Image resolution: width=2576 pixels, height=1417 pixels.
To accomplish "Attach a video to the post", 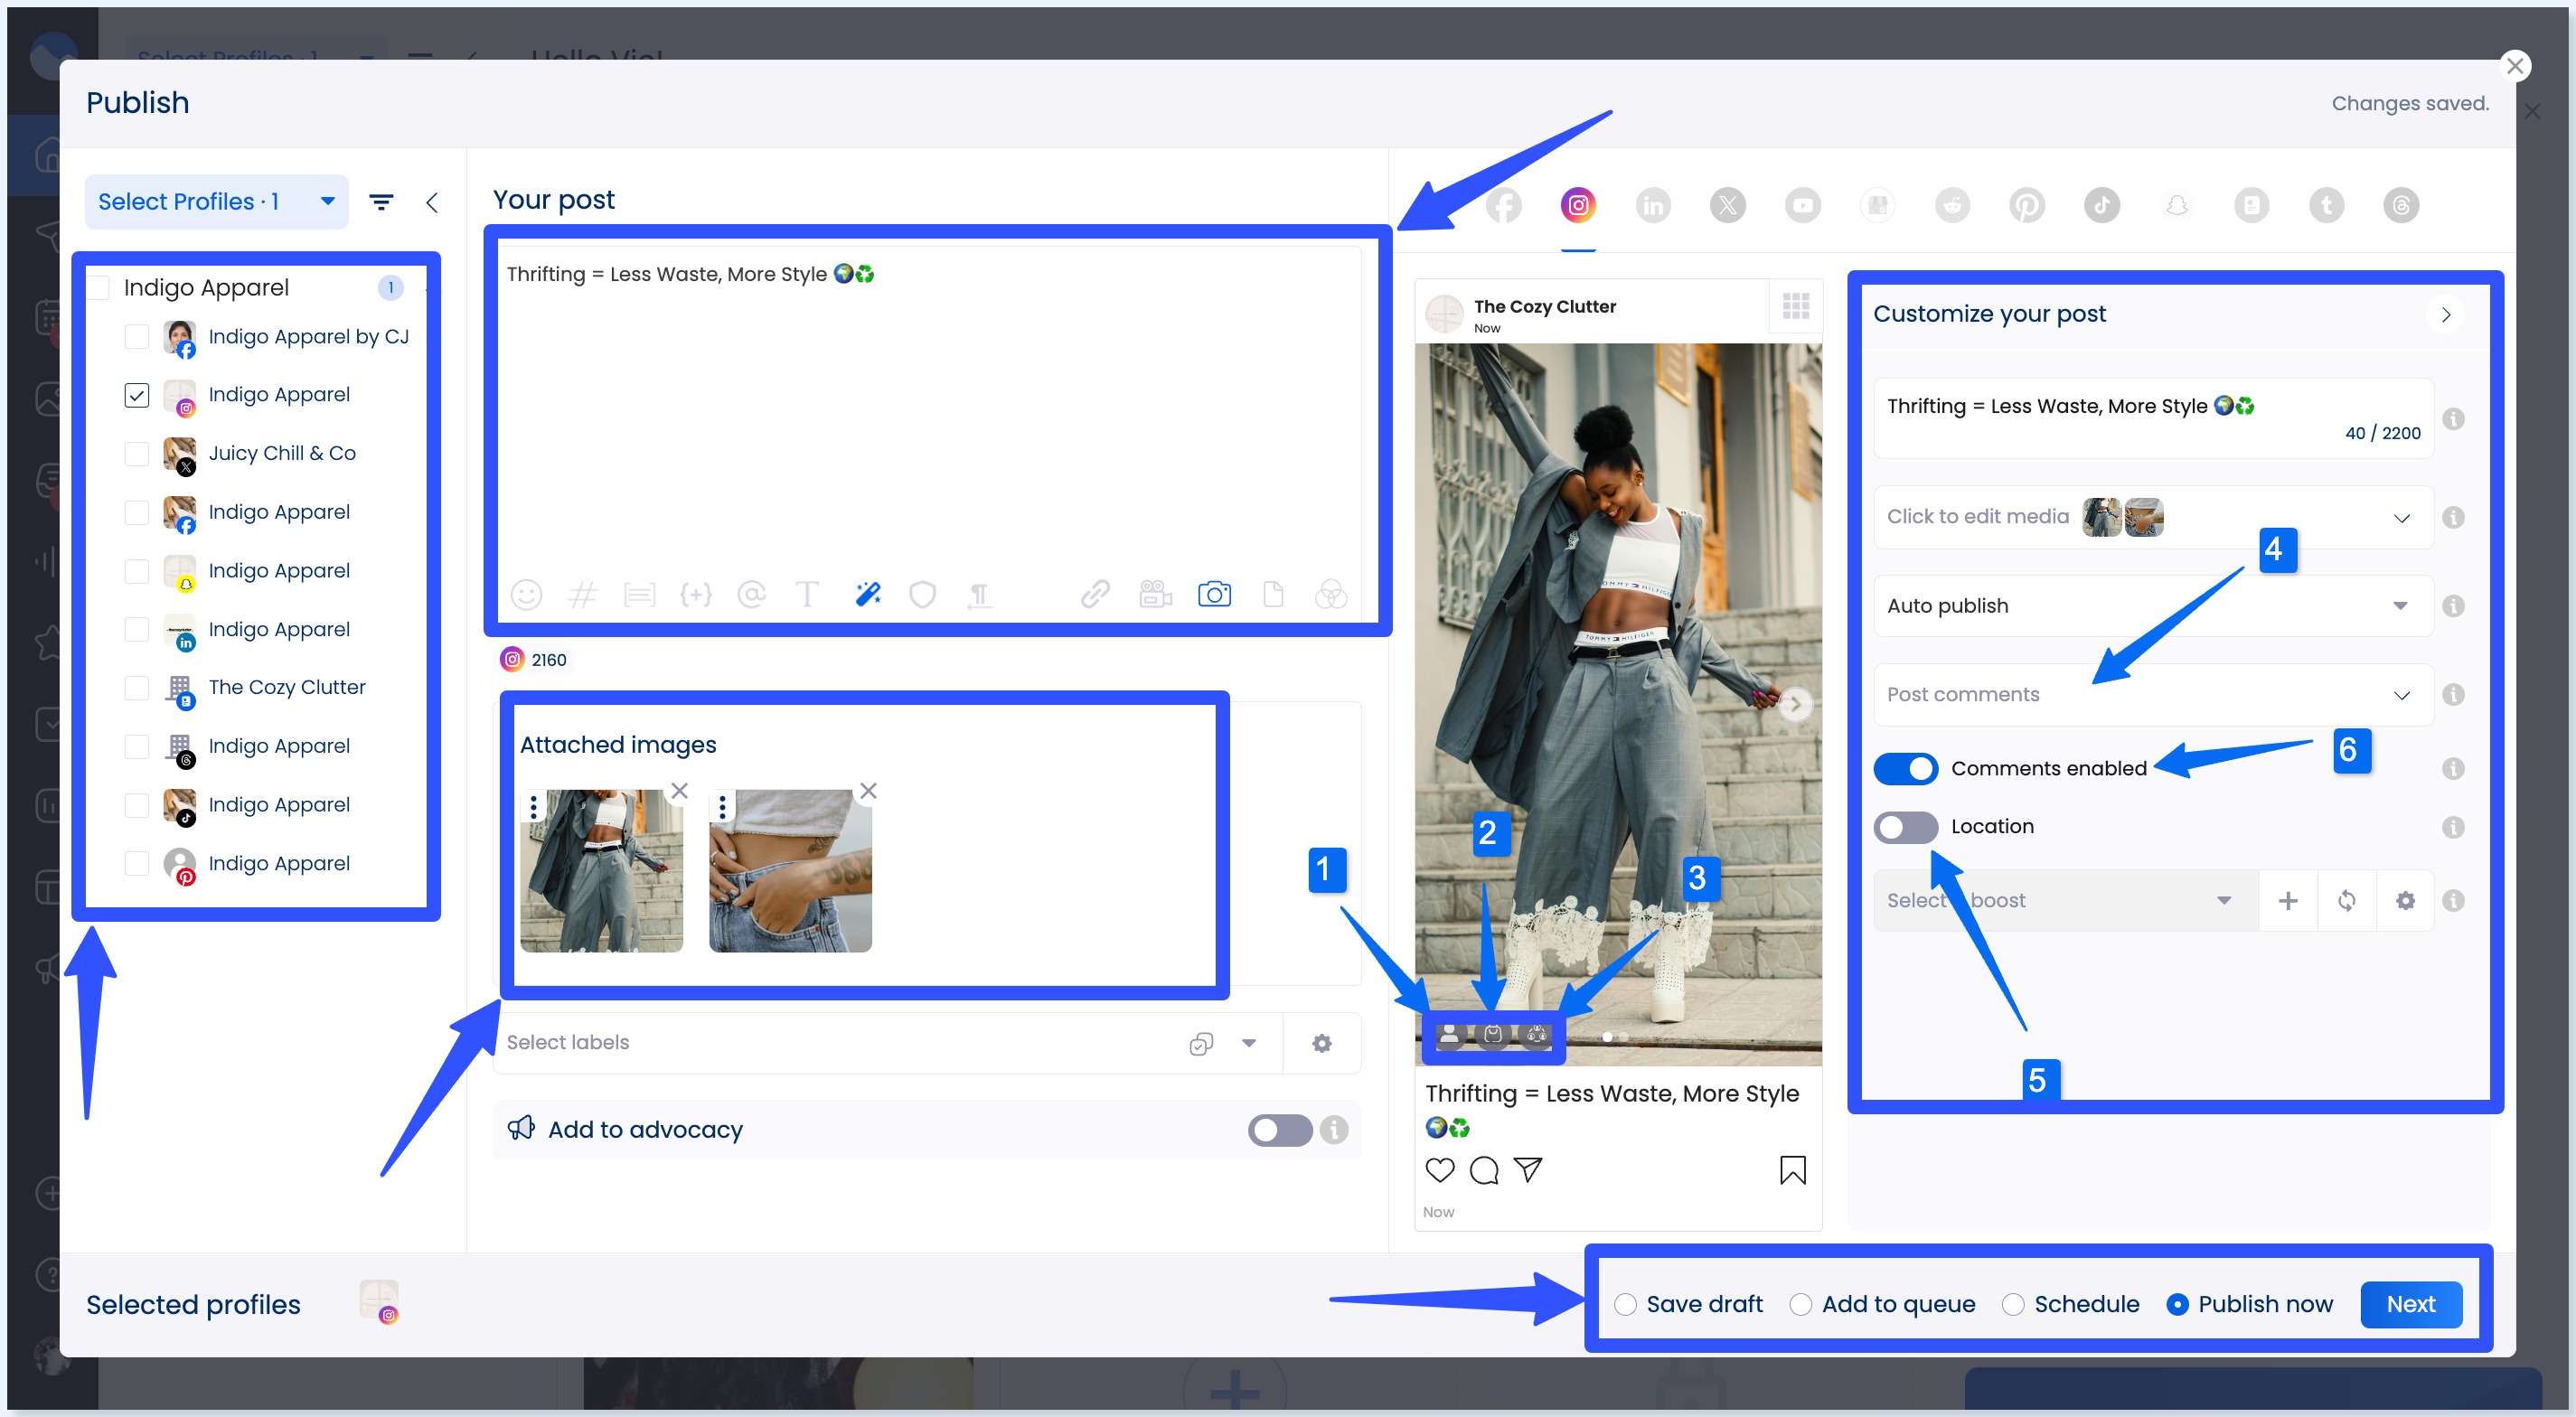I will 1154,593.
